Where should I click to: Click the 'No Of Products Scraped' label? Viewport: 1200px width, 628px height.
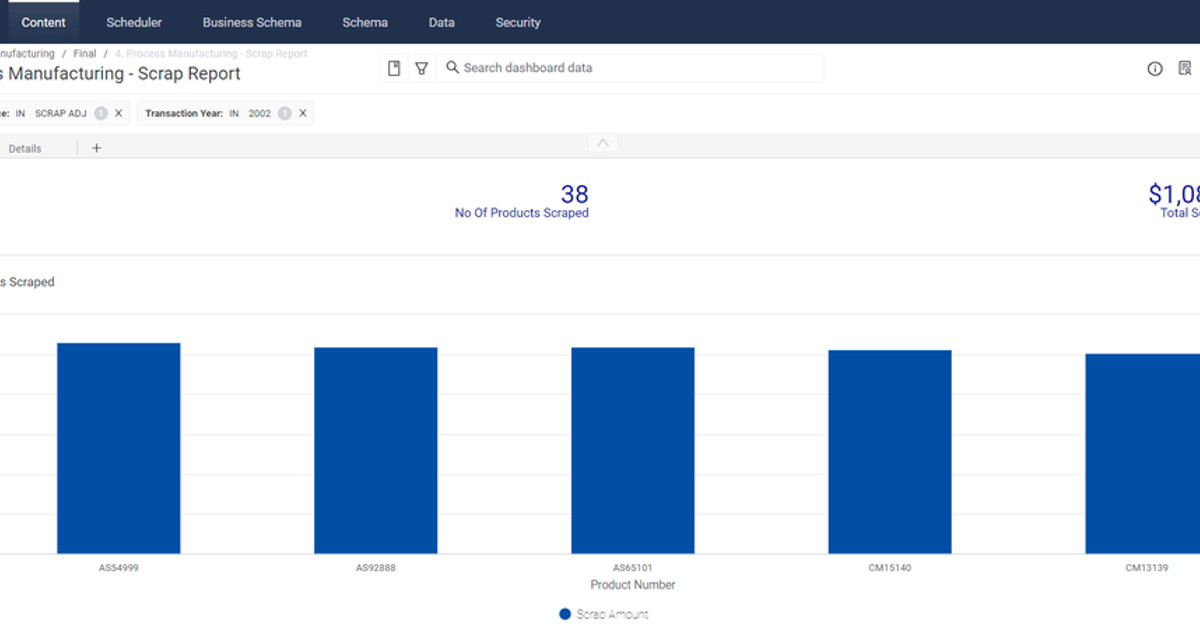click(x=522, y=213)
